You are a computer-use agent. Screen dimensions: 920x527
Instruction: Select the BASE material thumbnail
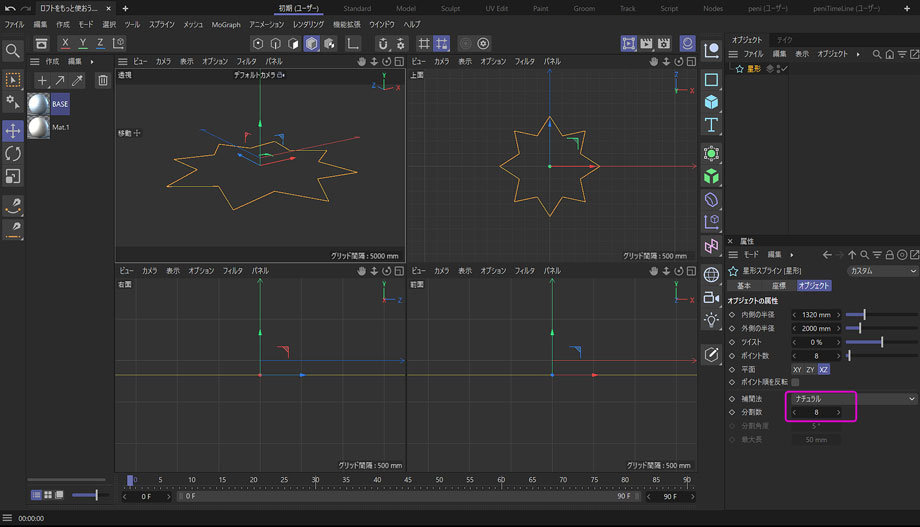click(40, 103)
